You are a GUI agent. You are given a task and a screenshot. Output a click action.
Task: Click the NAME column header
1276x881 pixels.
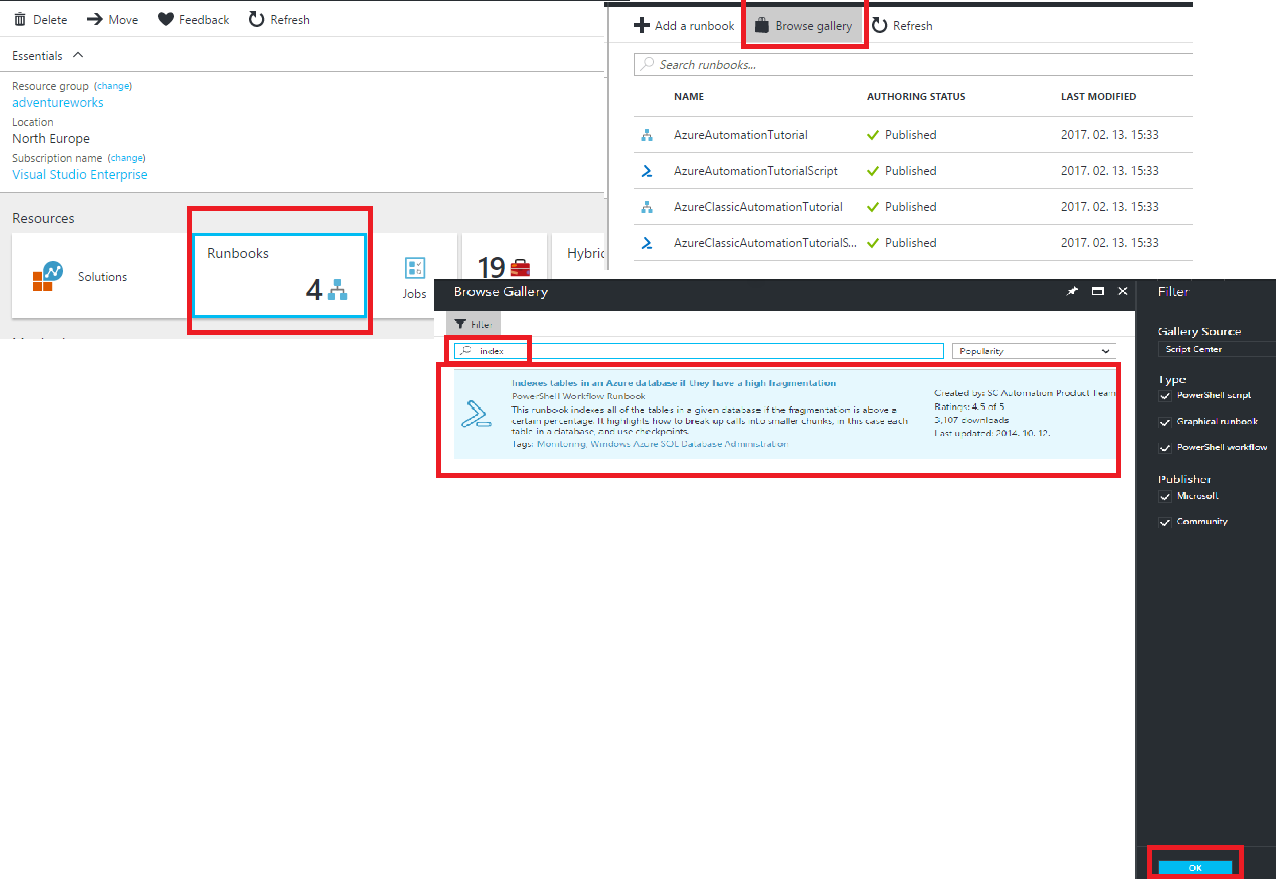coord(689,97)
